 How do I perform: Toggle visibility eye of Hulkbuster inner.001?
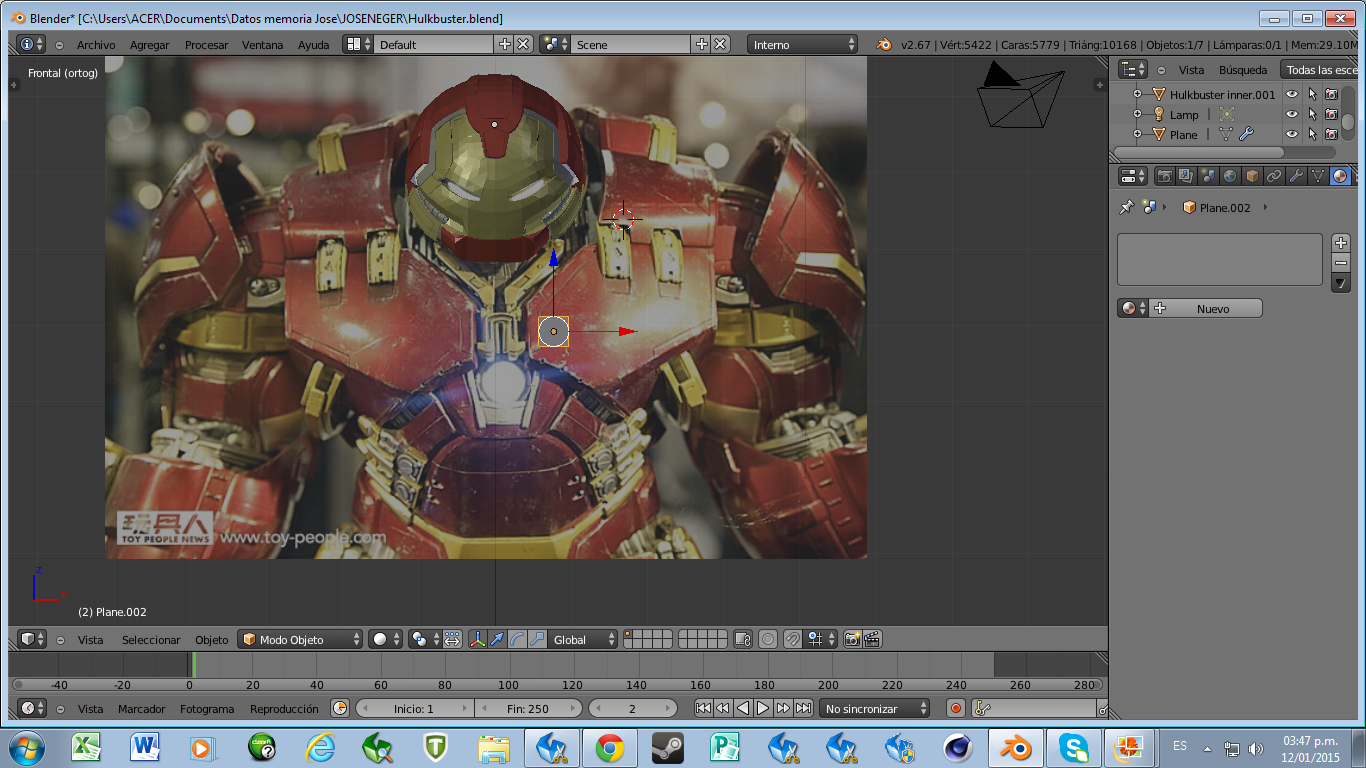pyautogui.click(x=1292, y=94)
